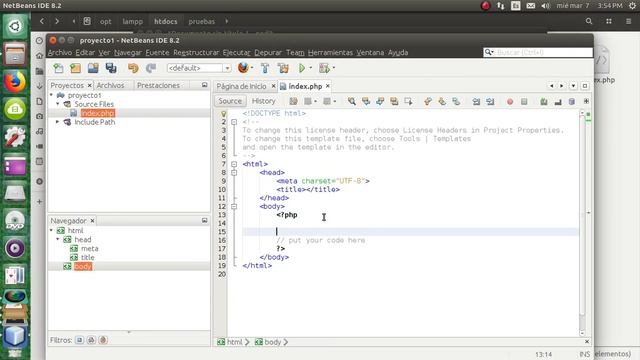This screenshot has width=640, height=360.
Task: Open the Ubuntu Dash home icon
Action: click(x=15, y=27)
